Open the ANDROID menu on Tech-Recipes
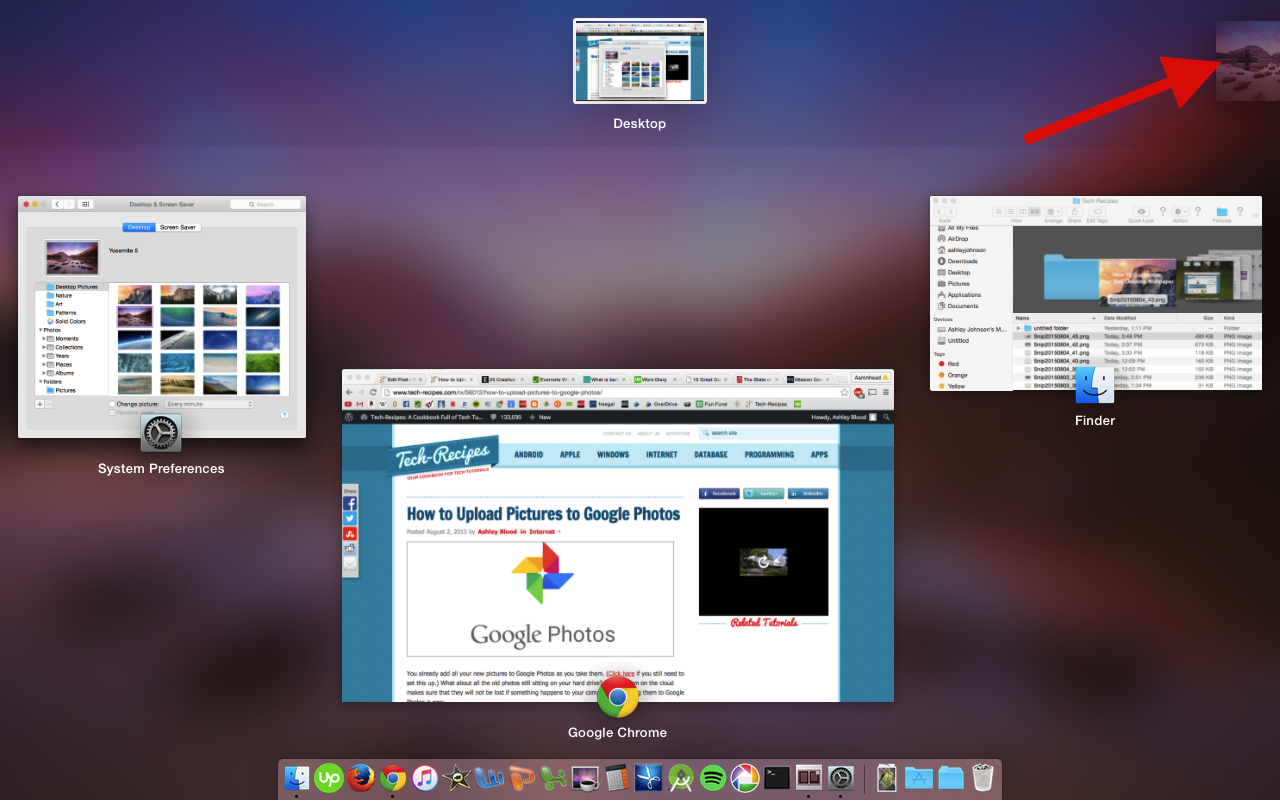 [x=528, y=454]
